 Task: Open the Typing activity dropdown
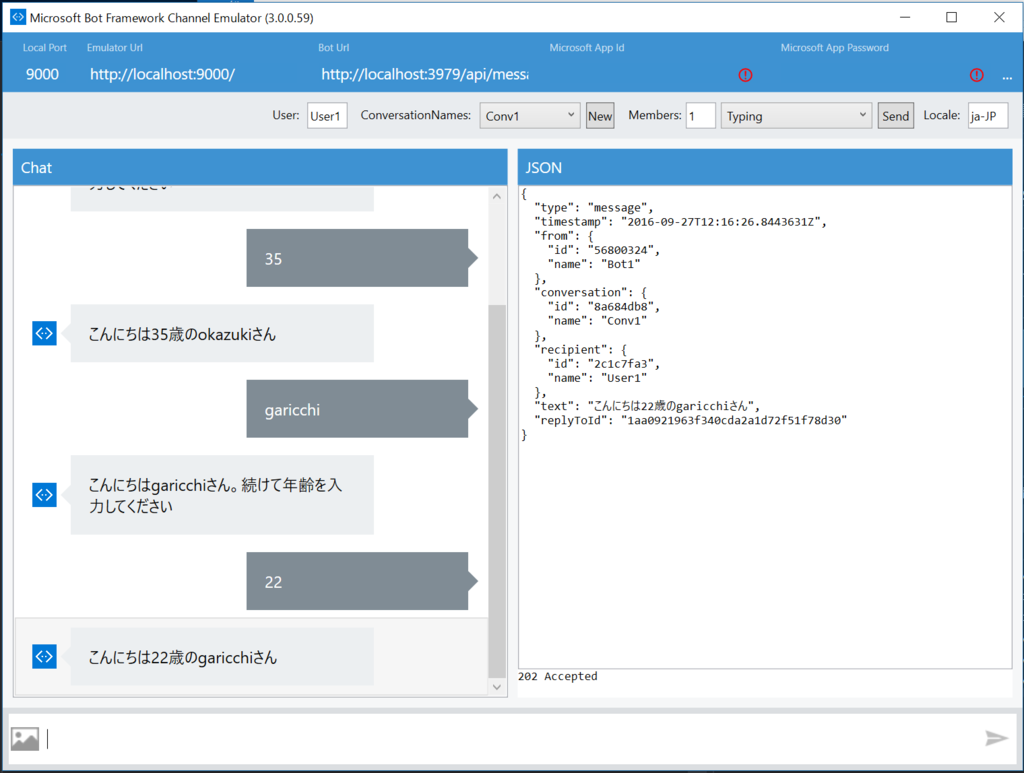coord(796,116)
